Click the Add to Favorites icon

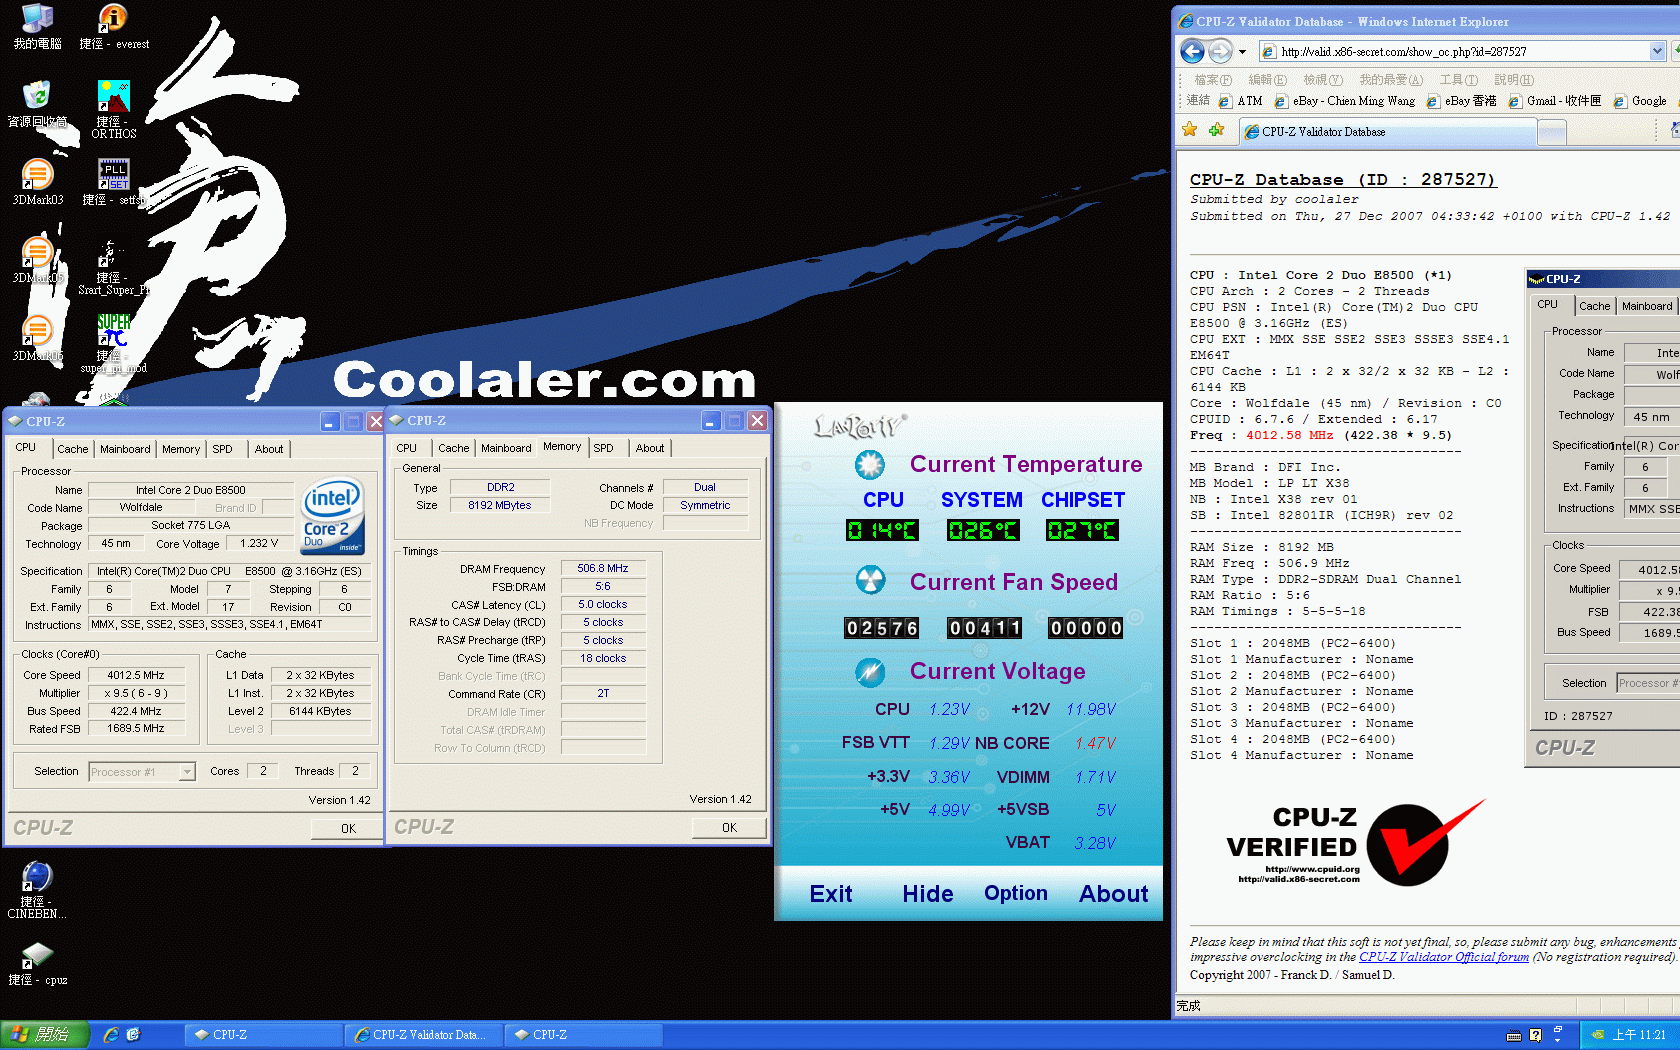[1216, 130]
